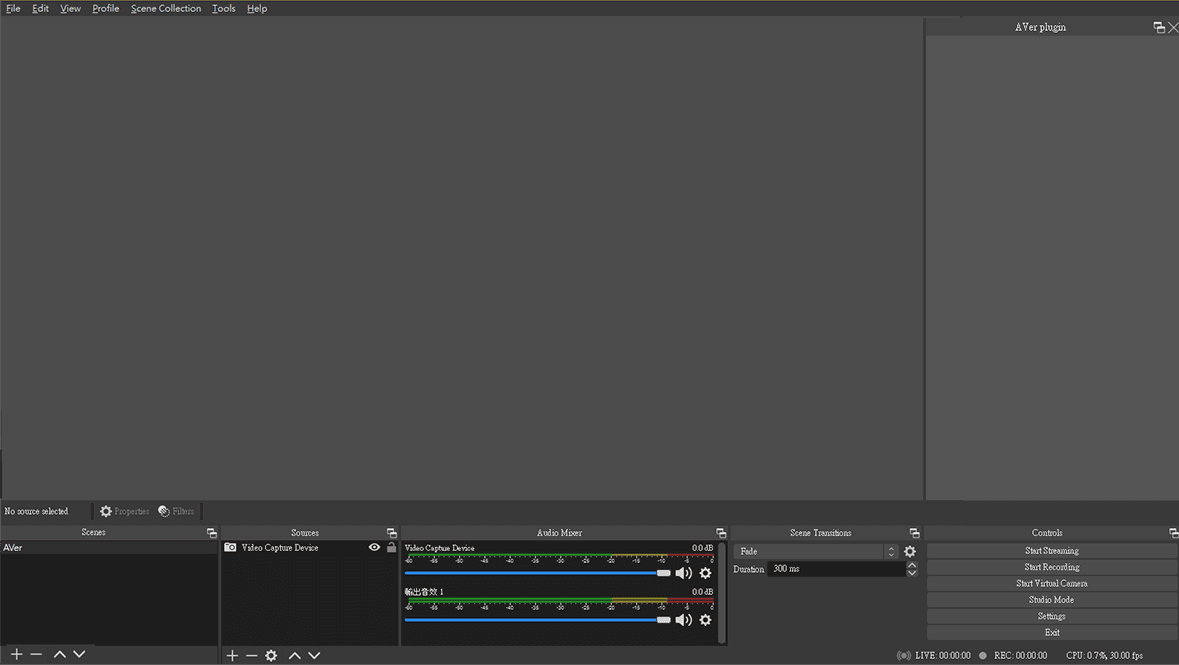1179x665 pixels.
Task: Adjust Video Capture Device volume slider
Action: [537, 573]
